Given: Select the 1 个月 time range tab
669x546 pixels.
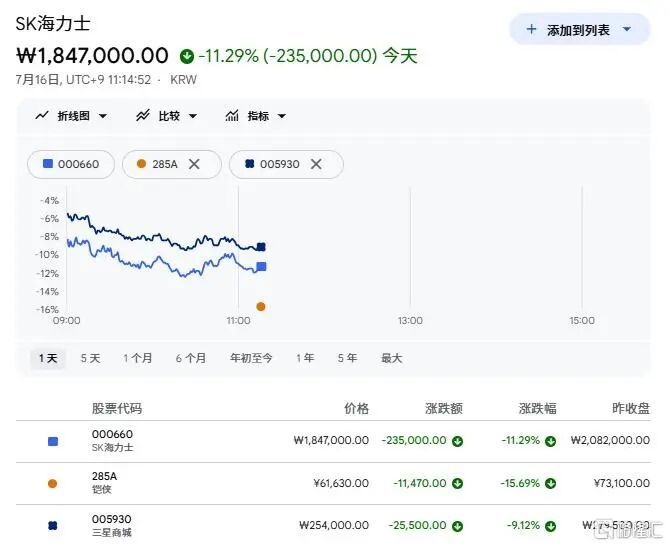Looking at the screenshot, I should [x=137, y=358].
